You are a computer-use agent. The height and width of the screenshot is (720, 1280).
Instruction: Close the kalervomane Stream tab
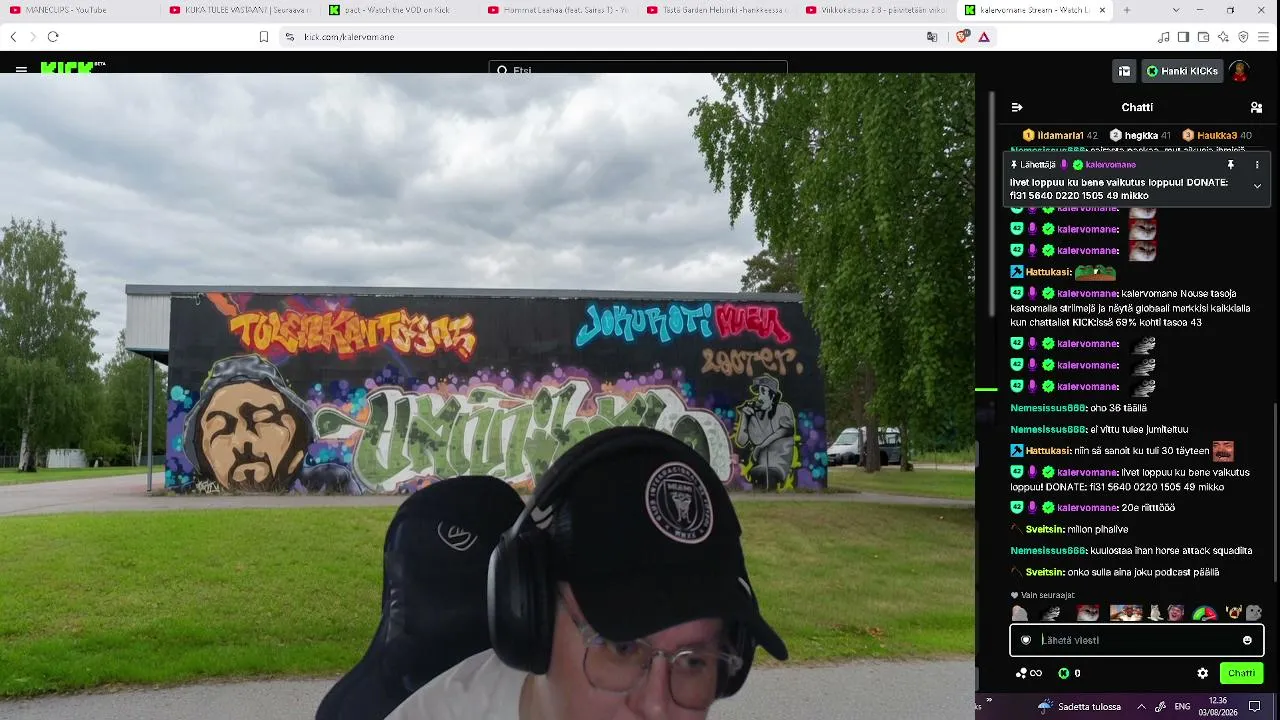(x=1102, y=10)
